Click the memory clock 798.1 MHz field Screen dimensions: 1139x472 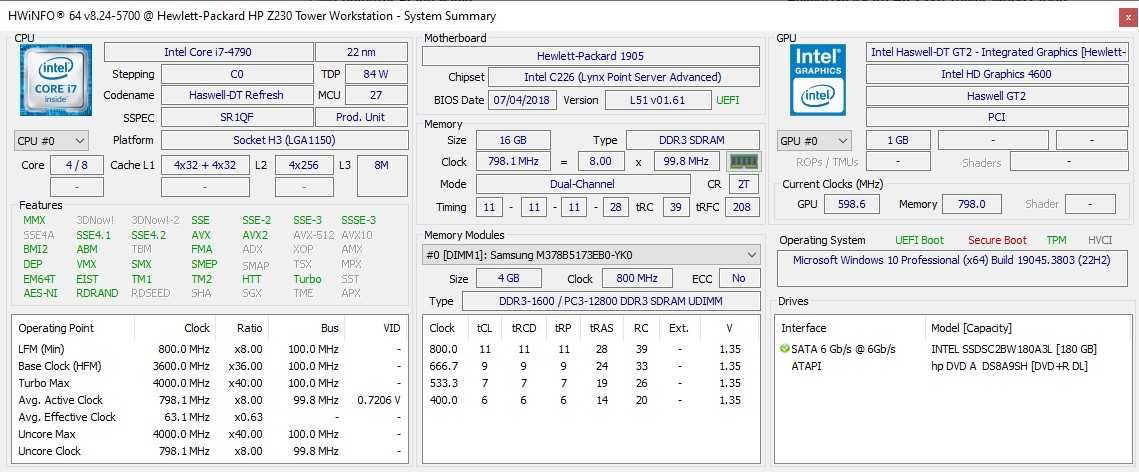[513, 161]
